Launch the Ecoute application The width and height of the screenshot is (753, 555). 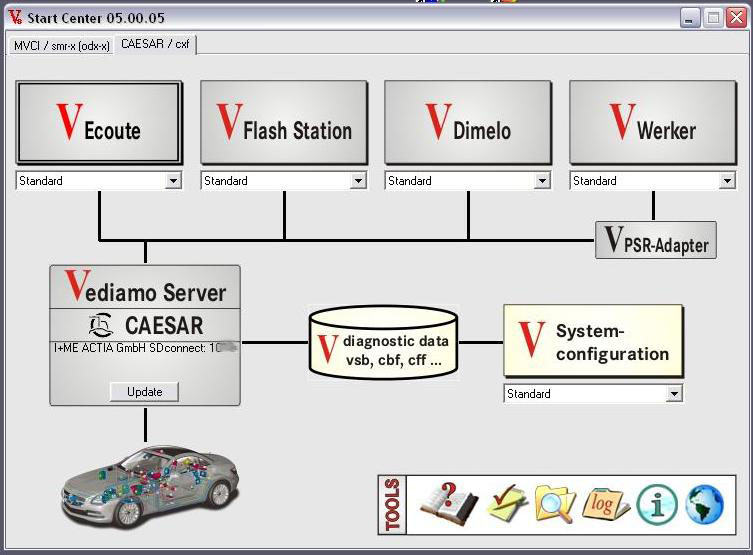(x=99, y=123)
